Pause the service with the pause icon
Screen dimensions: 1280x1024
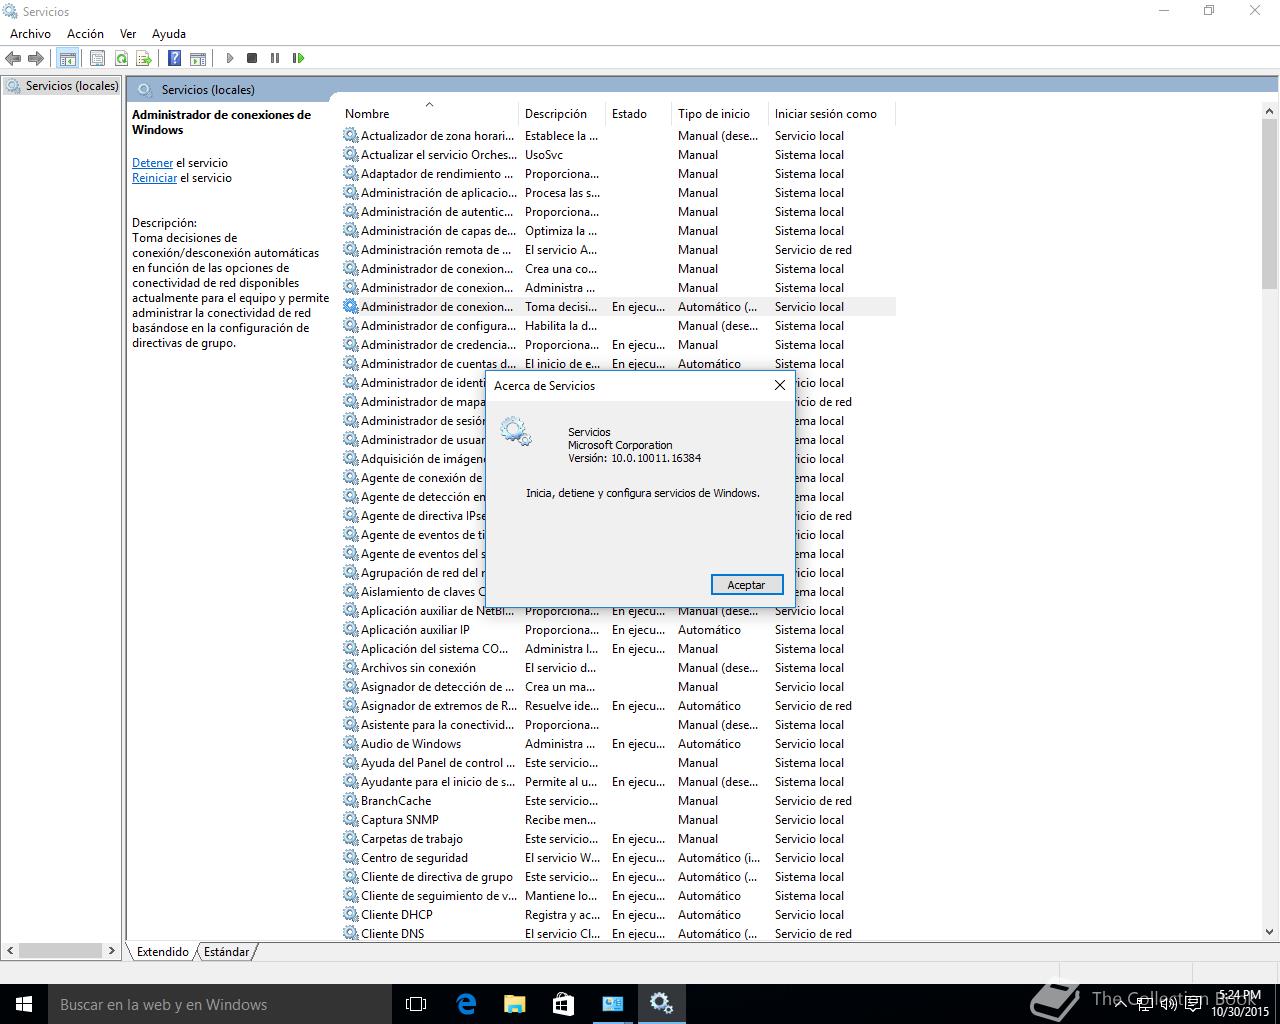pyautogui.click(x=275, y=58)
